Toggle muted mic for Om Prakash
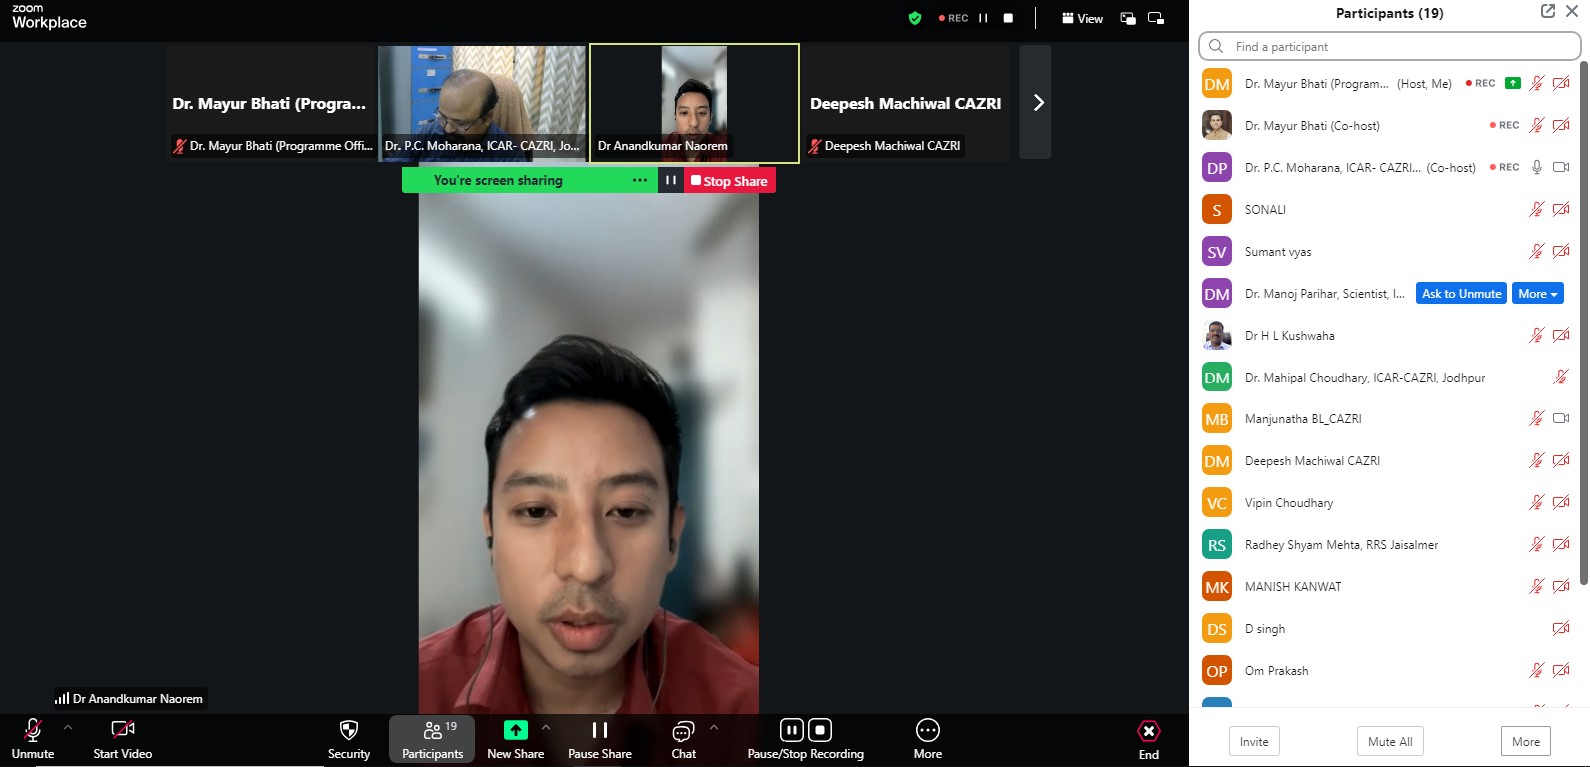The width and height of the screenshot is (1590, 767). [1537, 670]
